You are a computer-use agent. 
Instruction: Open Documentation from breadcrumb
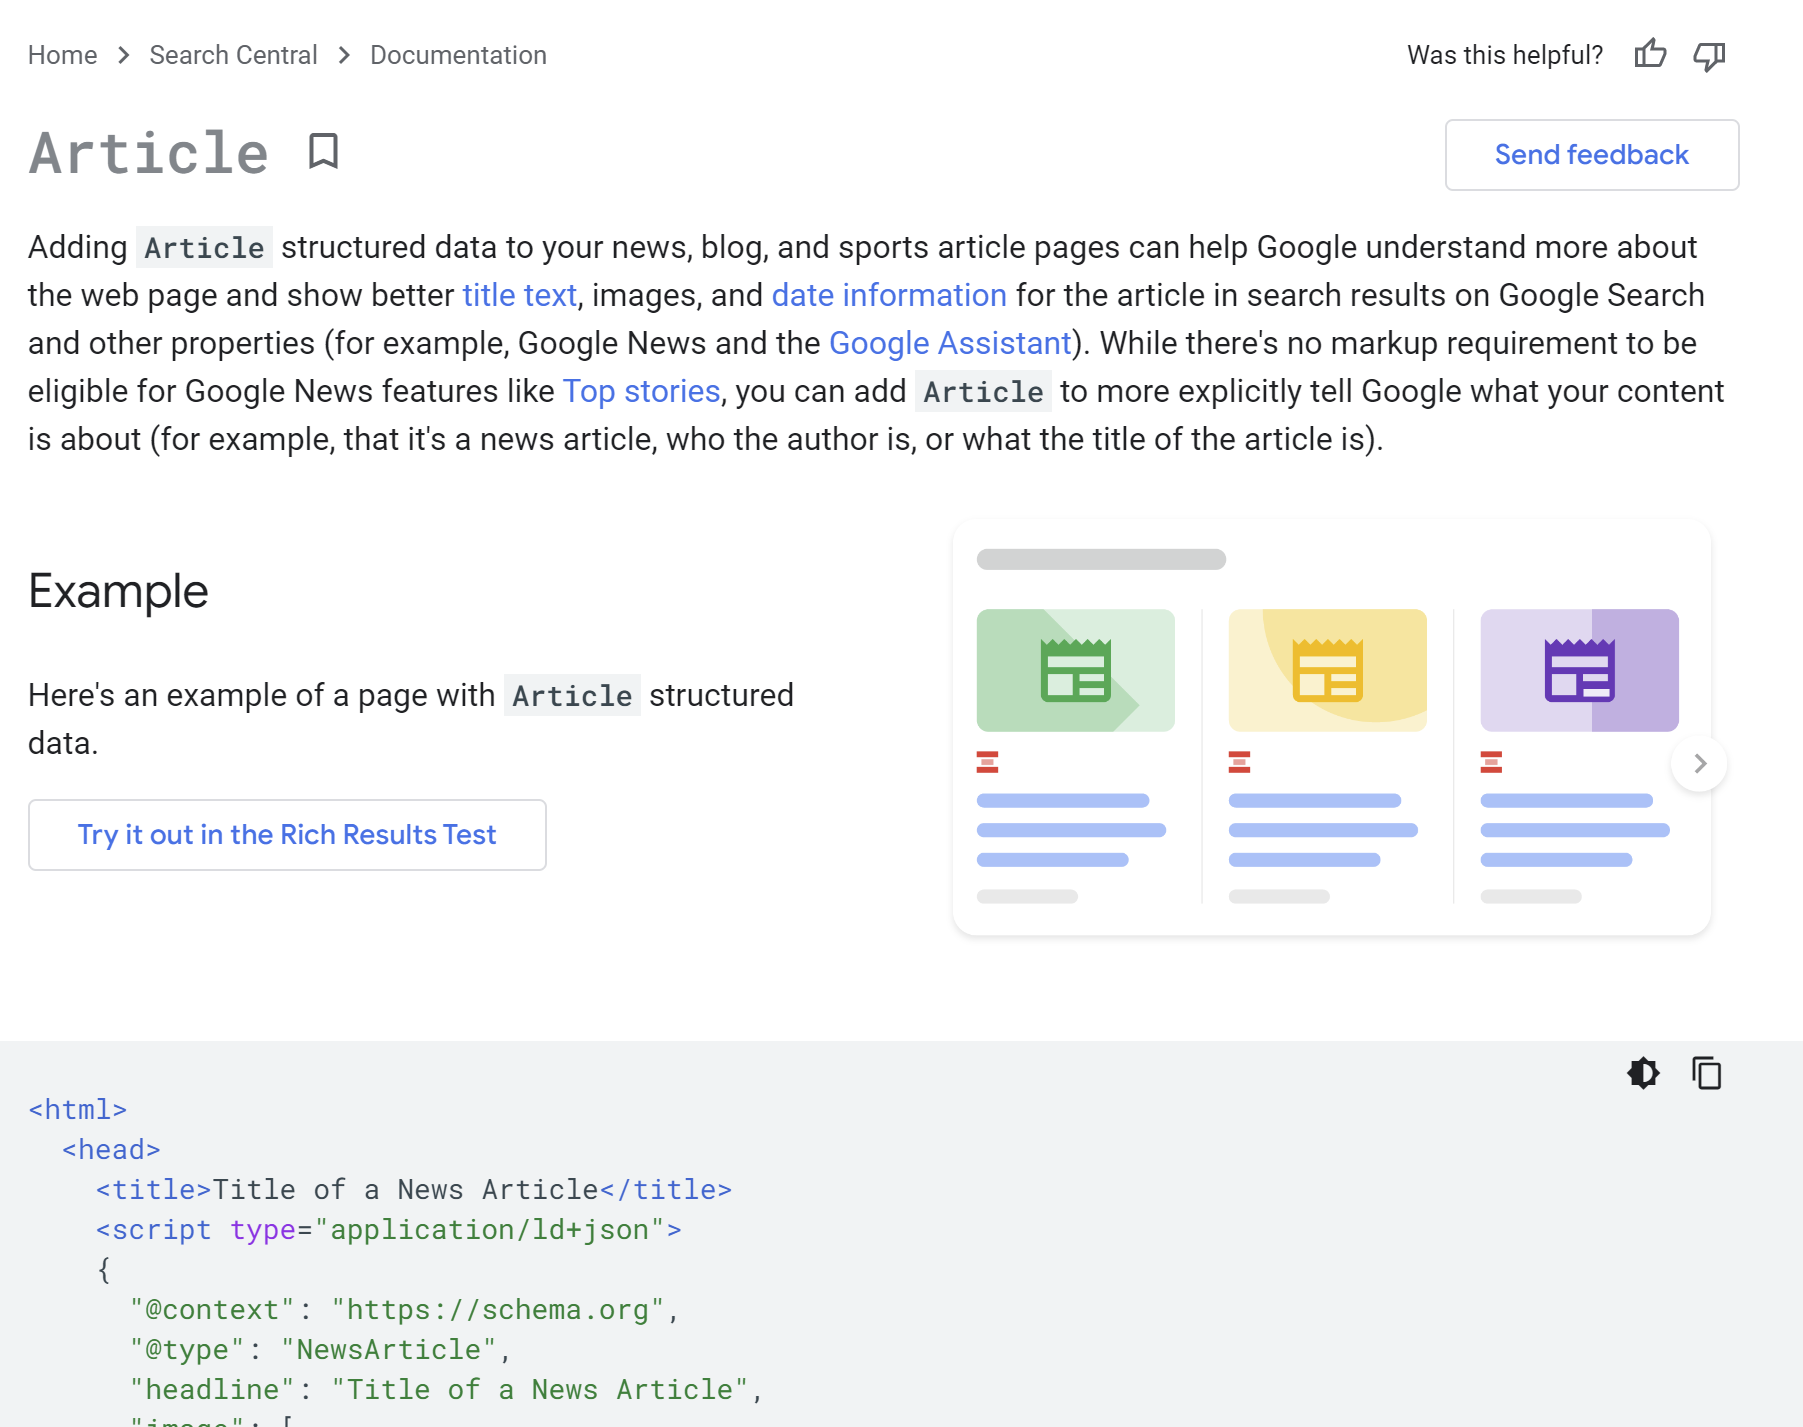click(458, 55)
